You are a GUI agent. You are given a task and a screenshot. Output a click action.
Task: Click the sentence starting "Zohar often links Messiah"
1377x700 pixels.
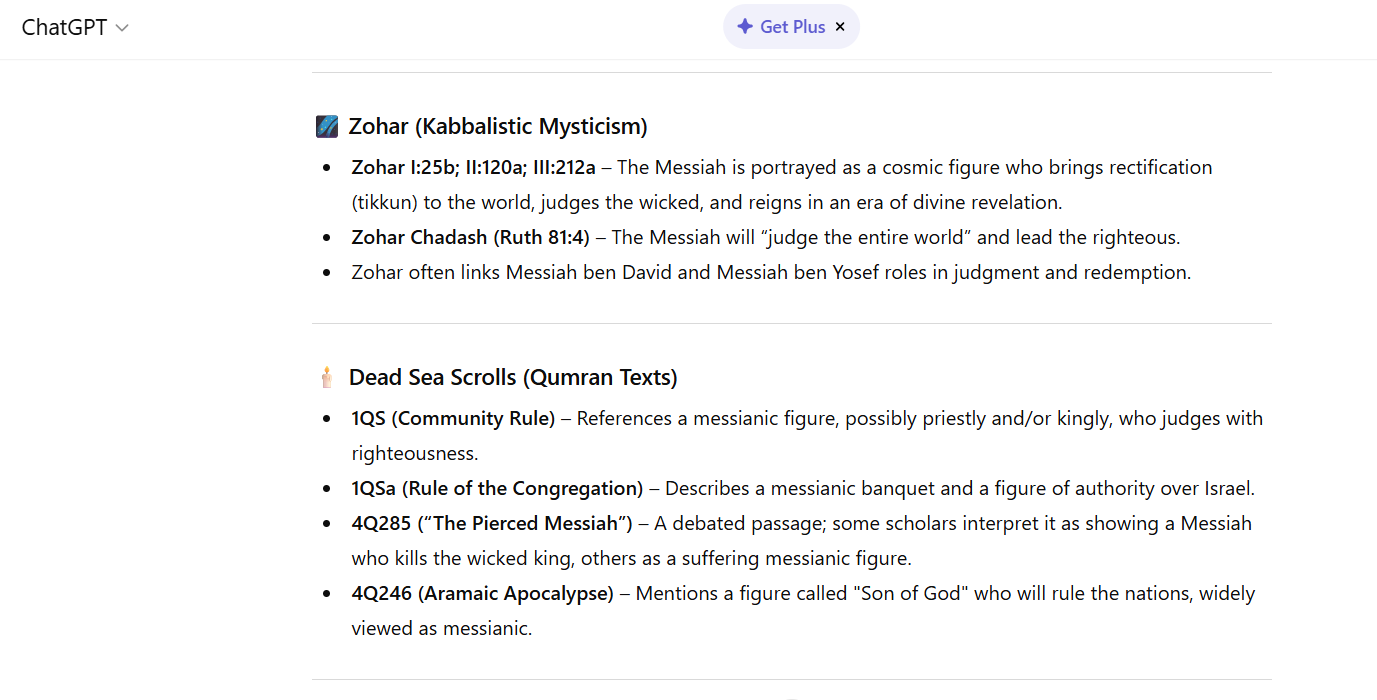click(x=771, y=272)
